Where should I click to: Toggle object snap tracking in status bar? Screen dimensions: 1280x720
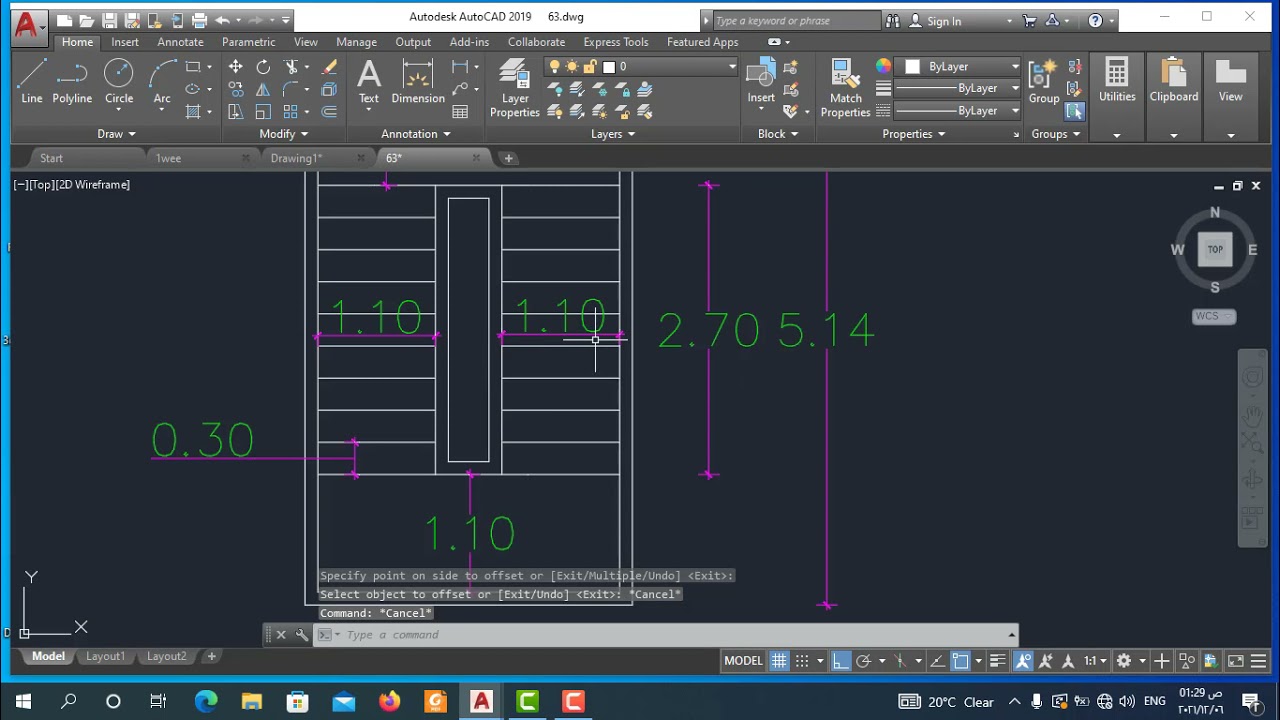coord(937,661)
